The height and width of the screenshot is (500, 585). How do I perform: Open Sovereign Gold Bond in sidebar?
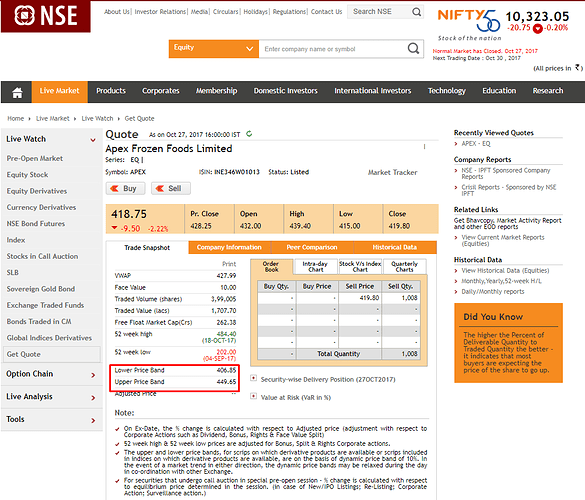(41, 289)
